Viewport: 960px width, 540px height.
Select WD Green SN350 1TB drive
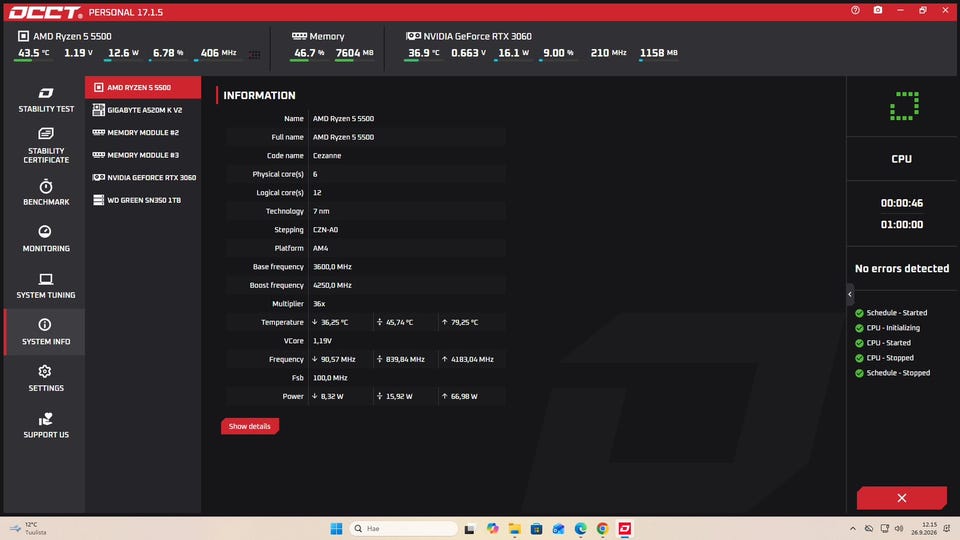143,200
